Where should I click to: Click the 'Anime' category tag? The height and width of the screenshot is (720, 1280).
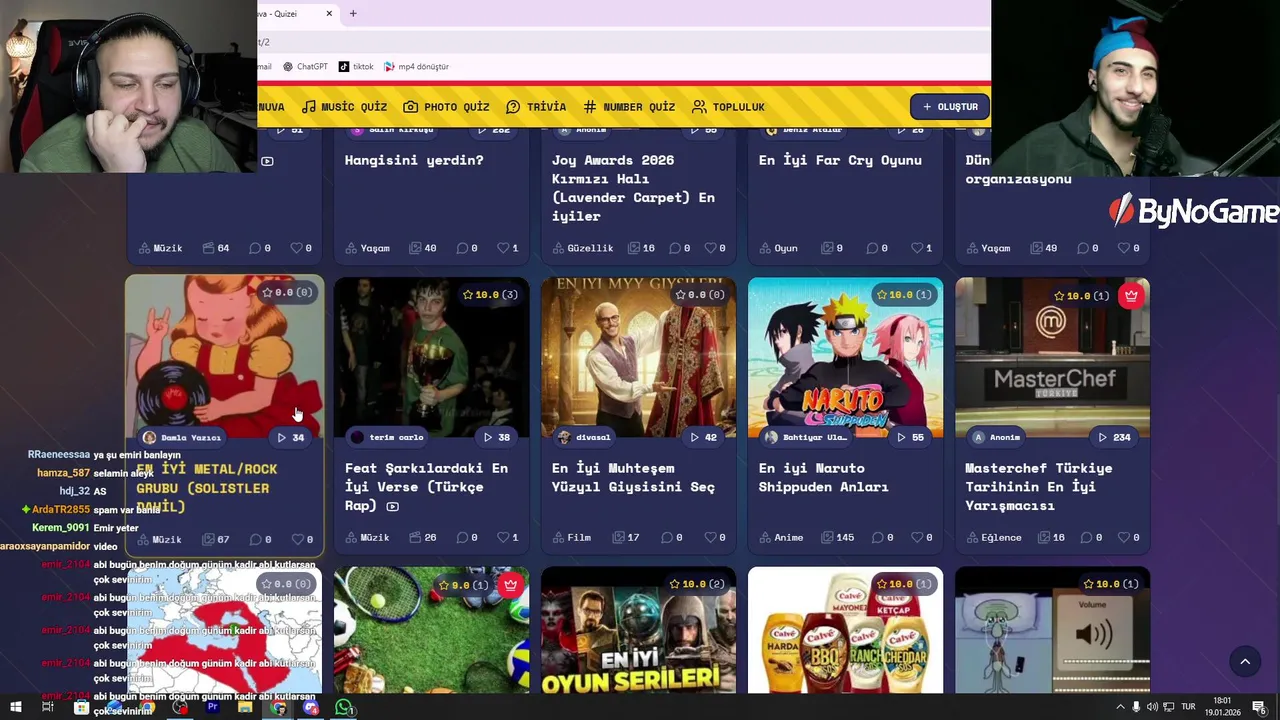[x=781, y=538]
